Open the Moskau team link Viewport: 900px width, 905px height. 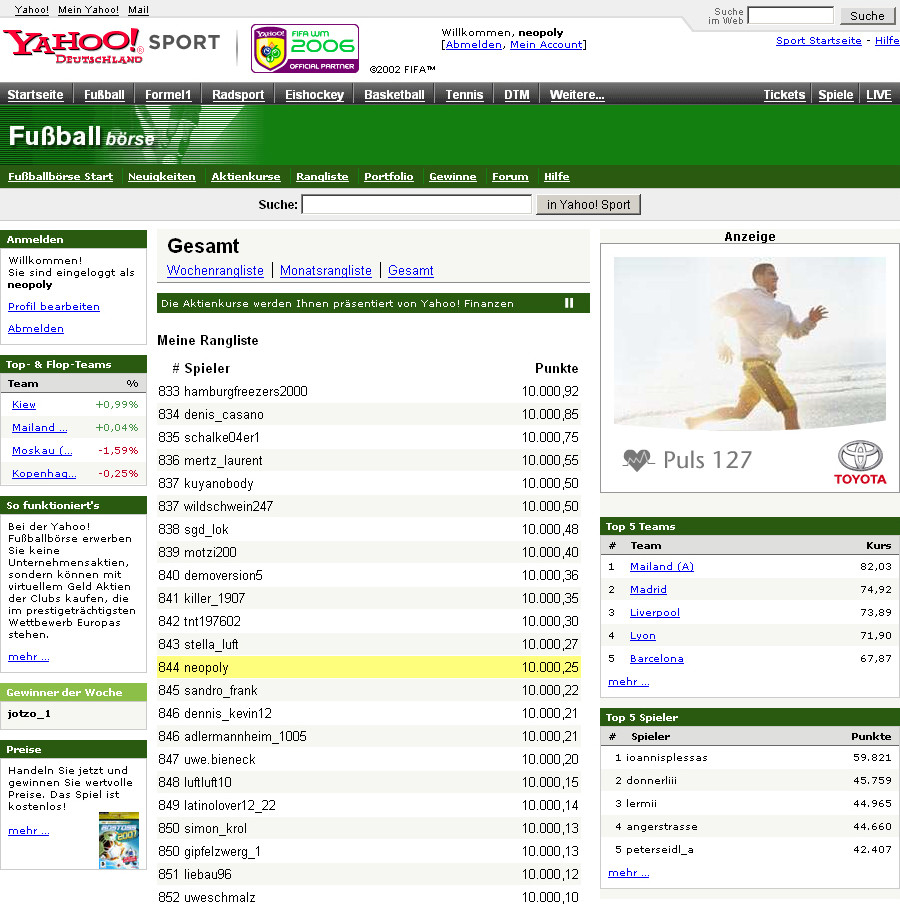[42, 451]
